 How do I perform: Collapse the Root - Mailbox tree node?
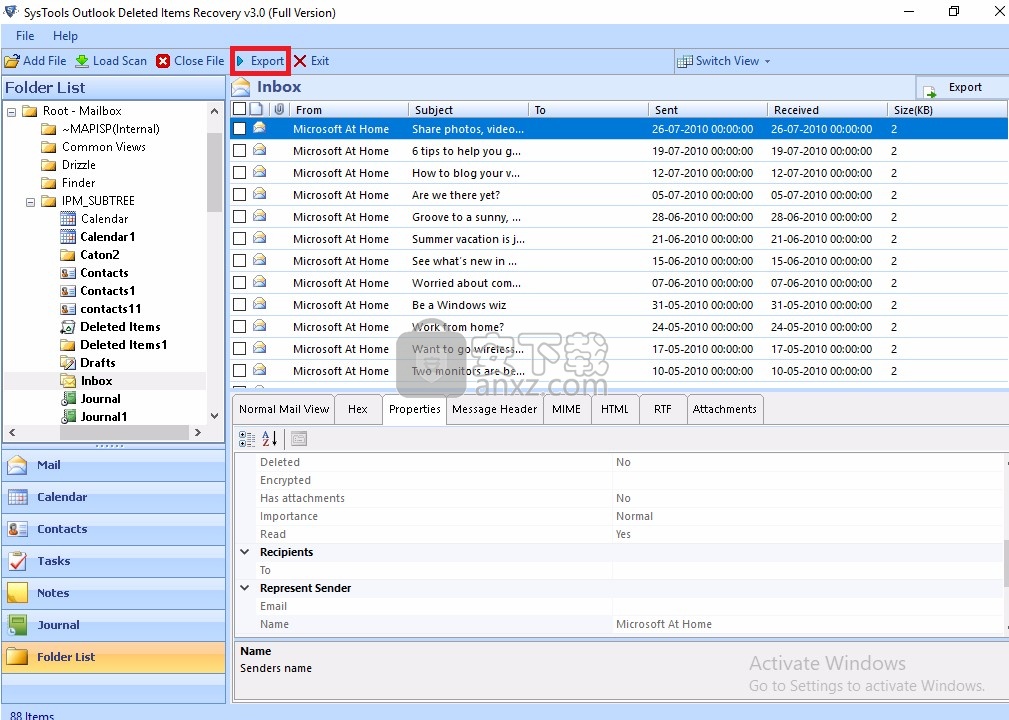[12, 111]
